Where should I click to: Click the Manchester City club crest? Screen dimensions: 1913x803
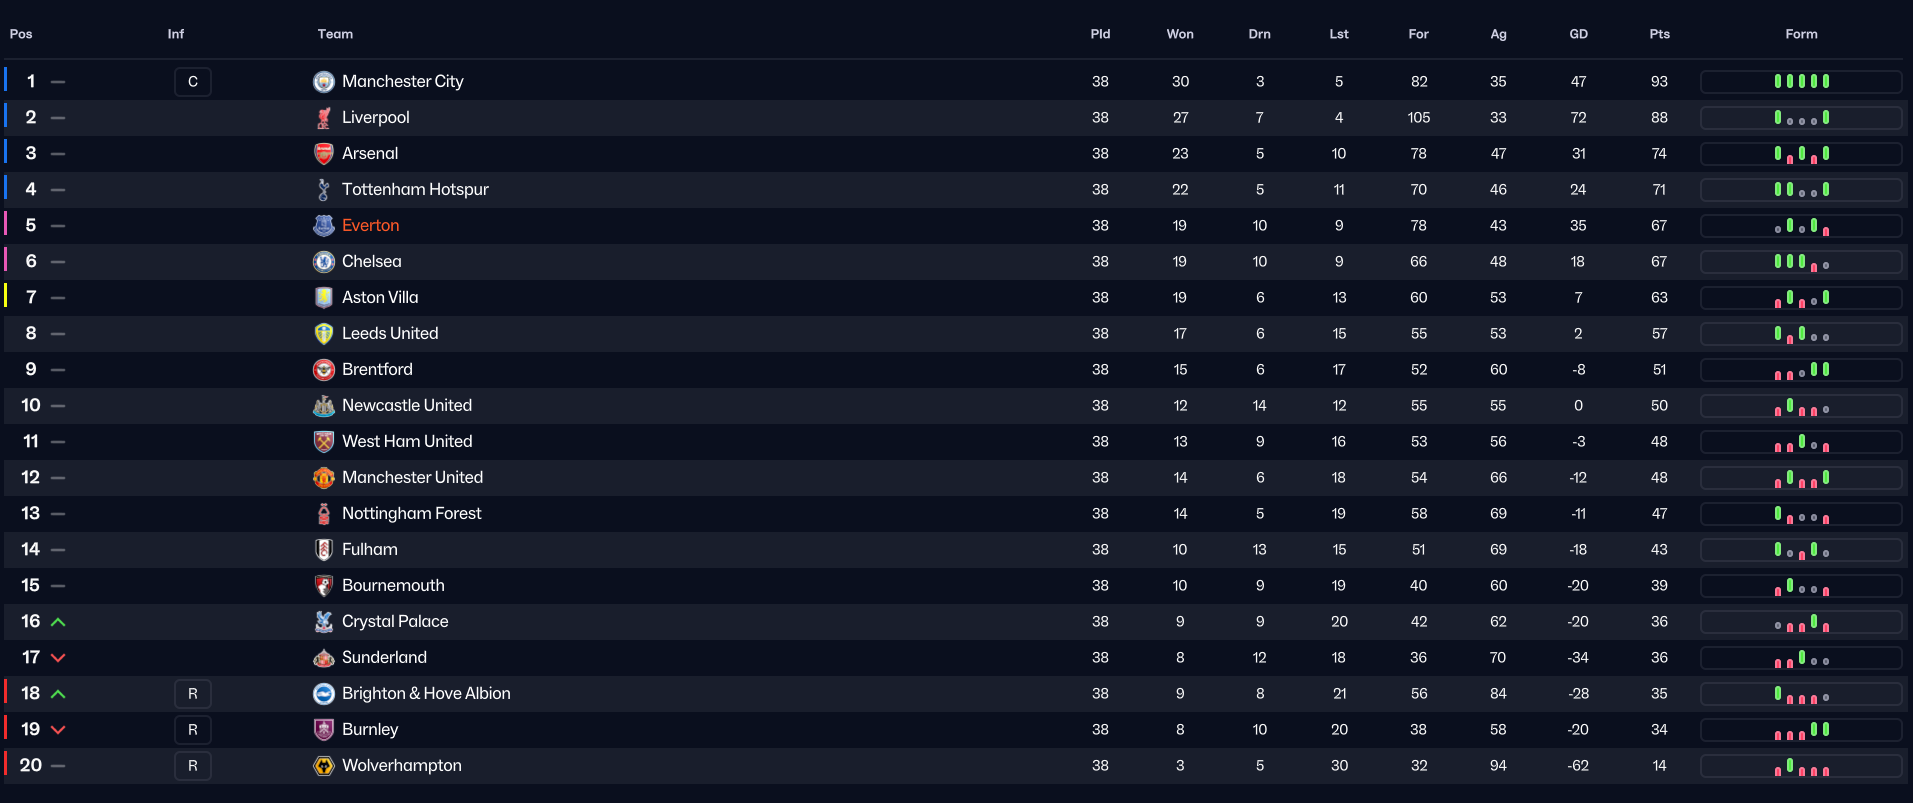(x=323, y=82)
